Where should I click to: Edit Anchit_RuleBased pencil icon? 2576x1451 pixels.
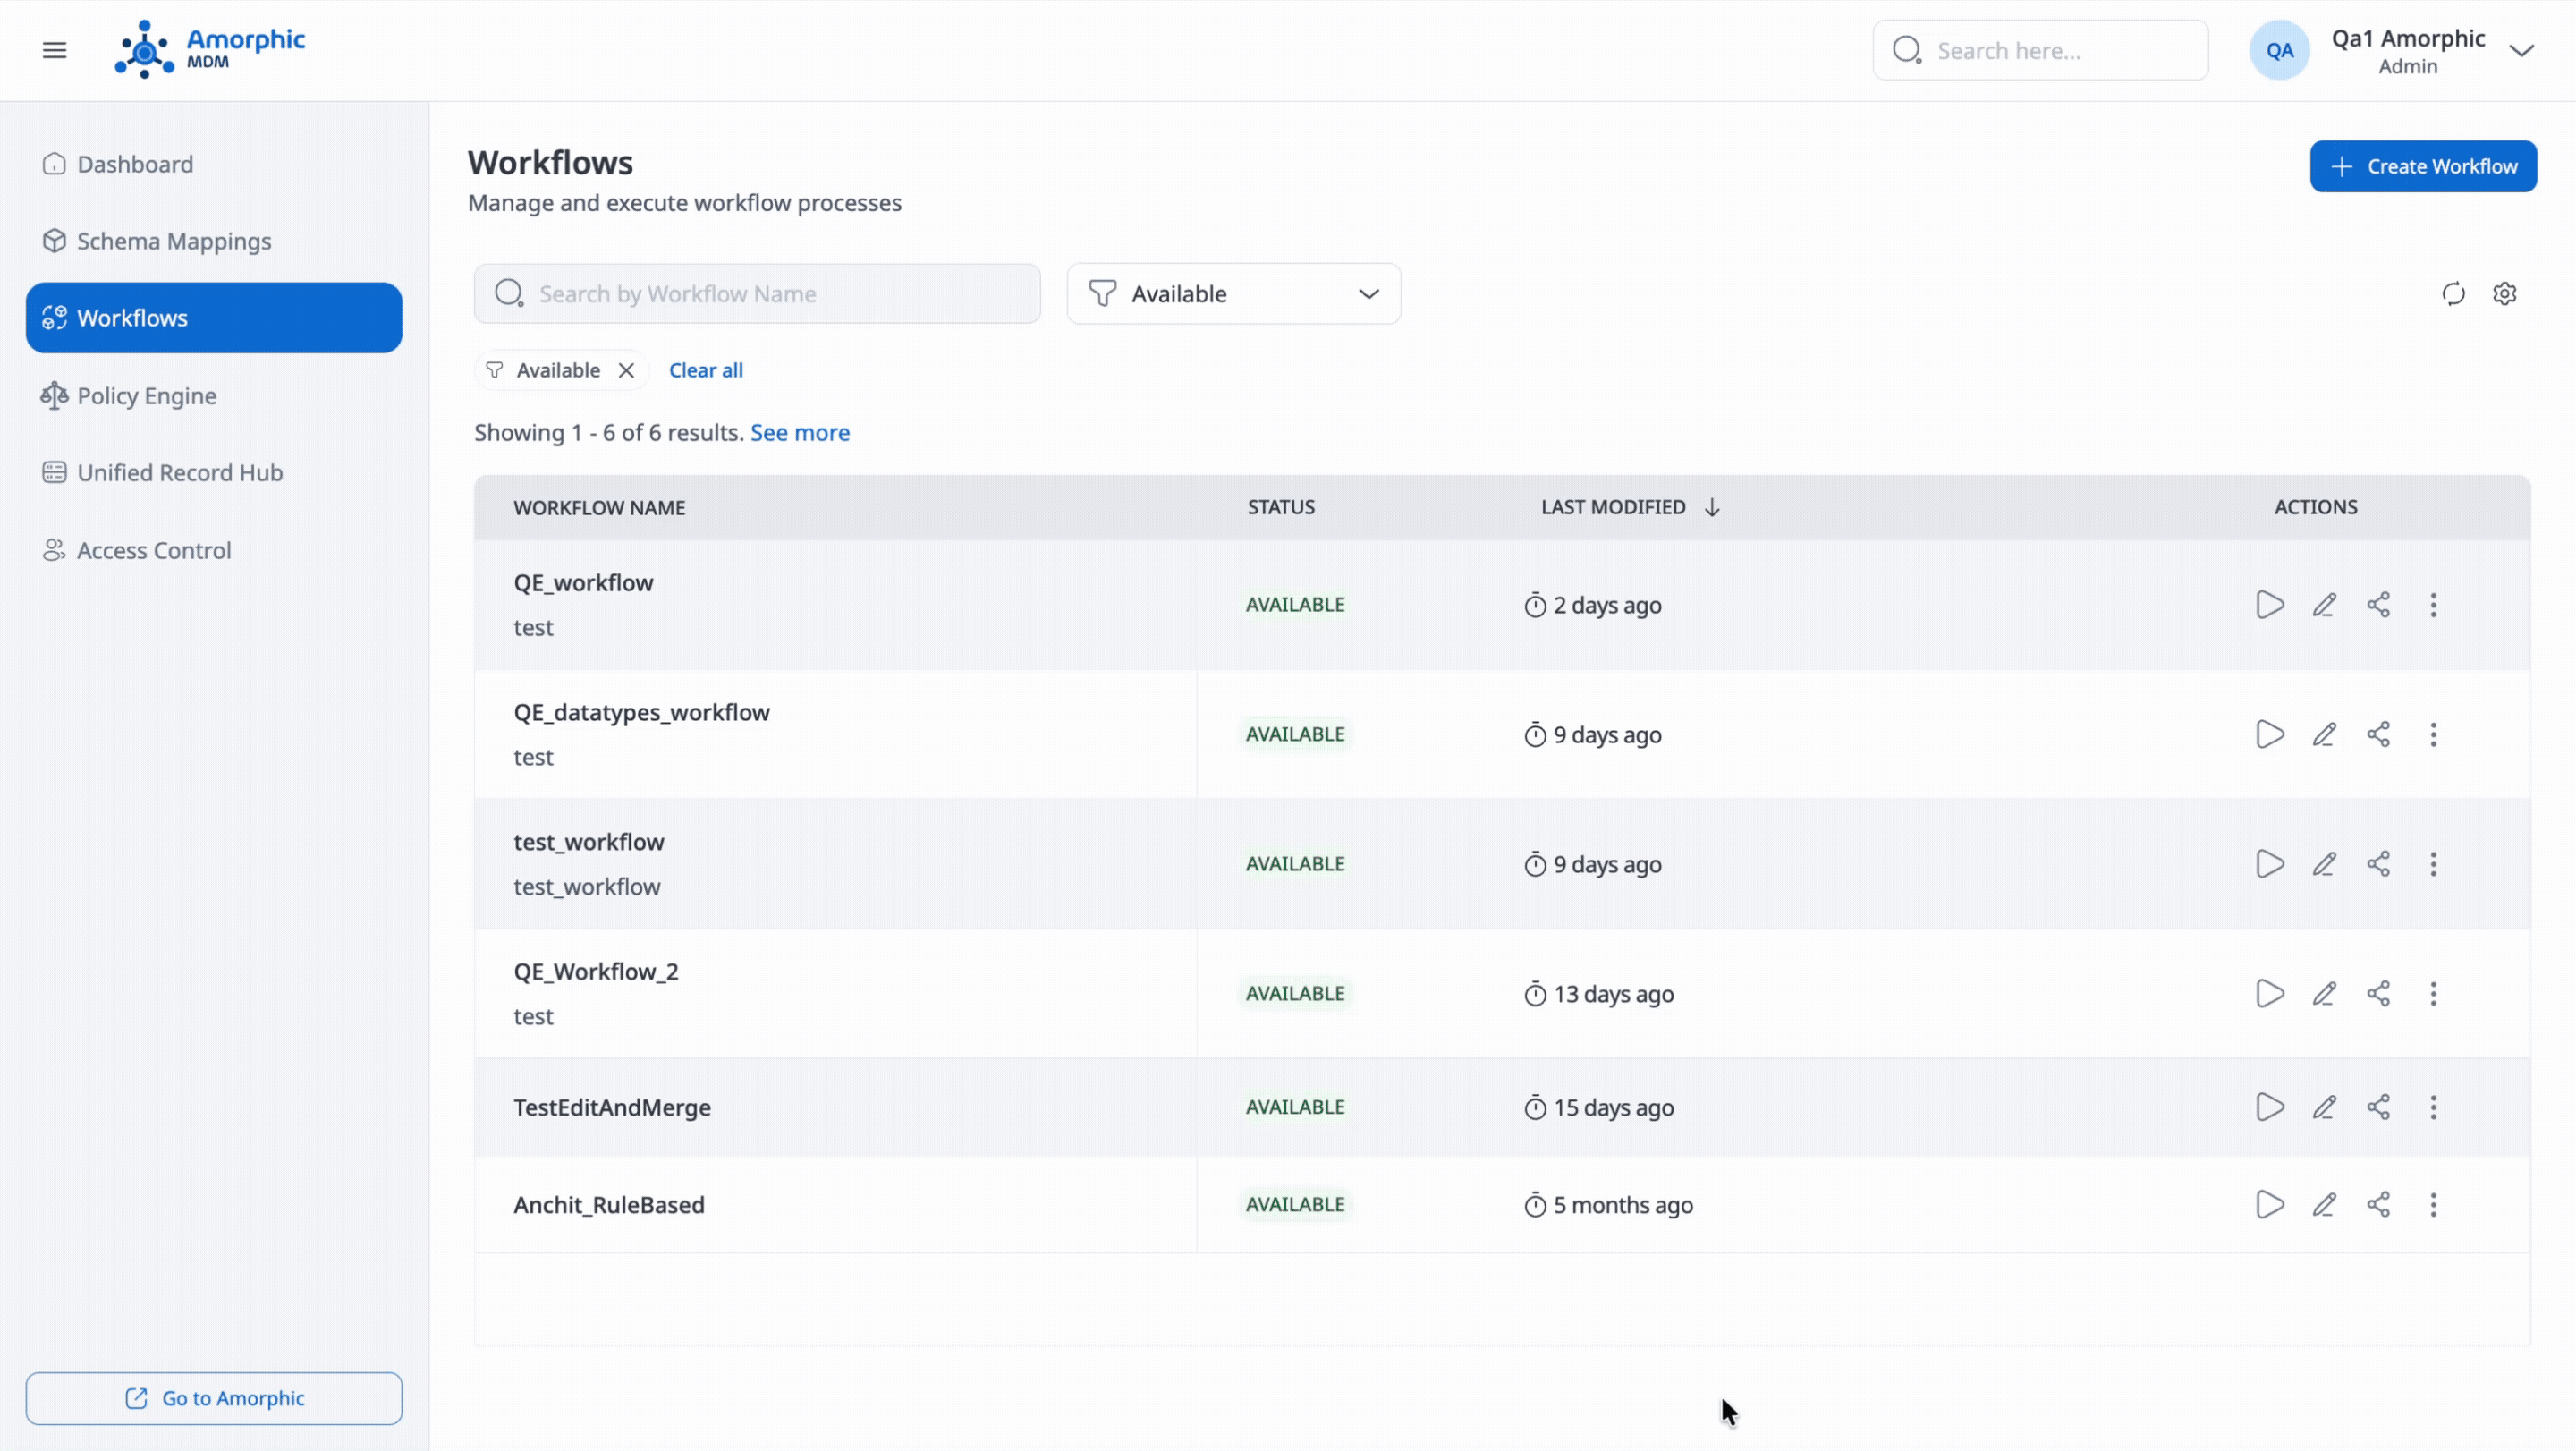click(x=2324, y=1205)
